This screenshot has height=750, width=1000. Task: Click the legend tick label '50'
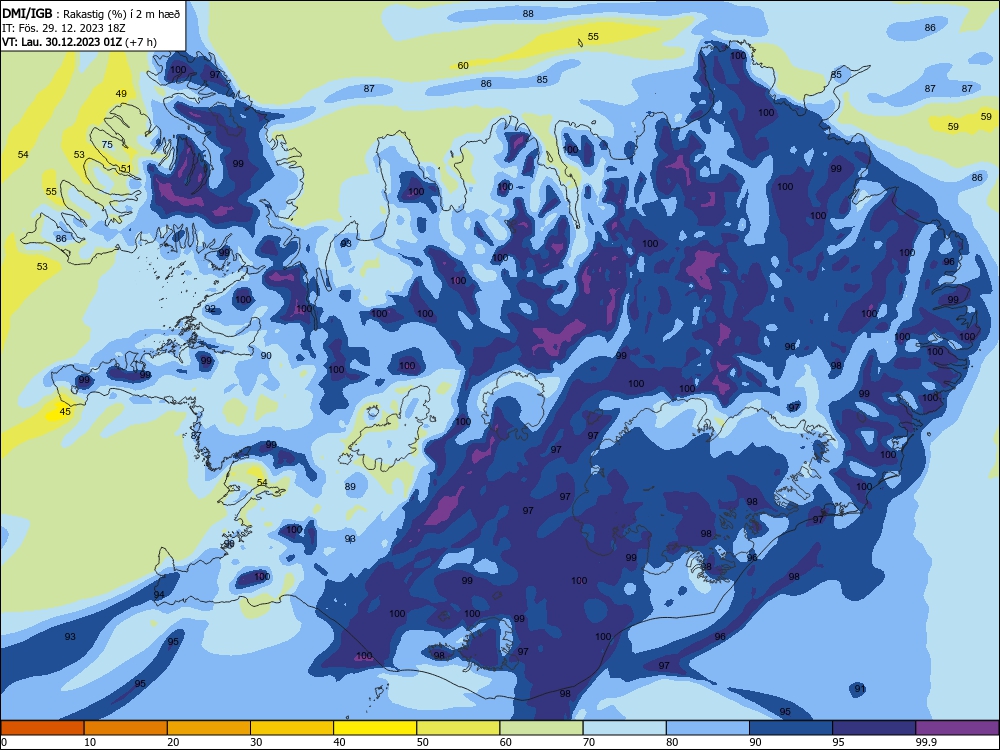point(422,742)
